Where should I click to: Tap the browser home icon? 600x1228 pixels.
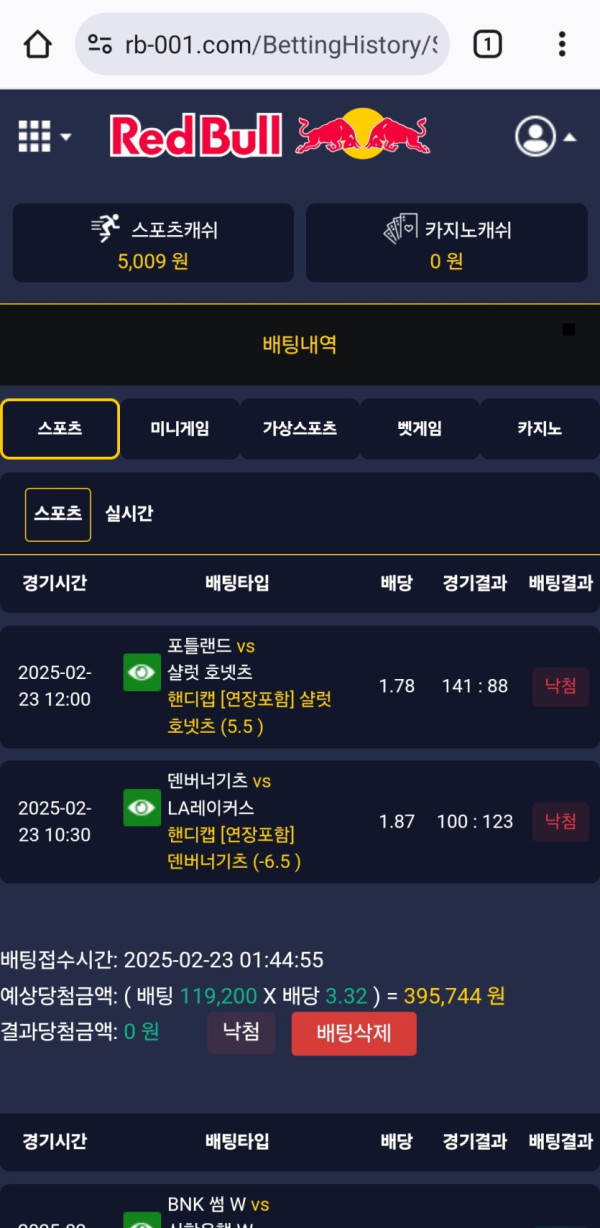click(x=37, y=44)
